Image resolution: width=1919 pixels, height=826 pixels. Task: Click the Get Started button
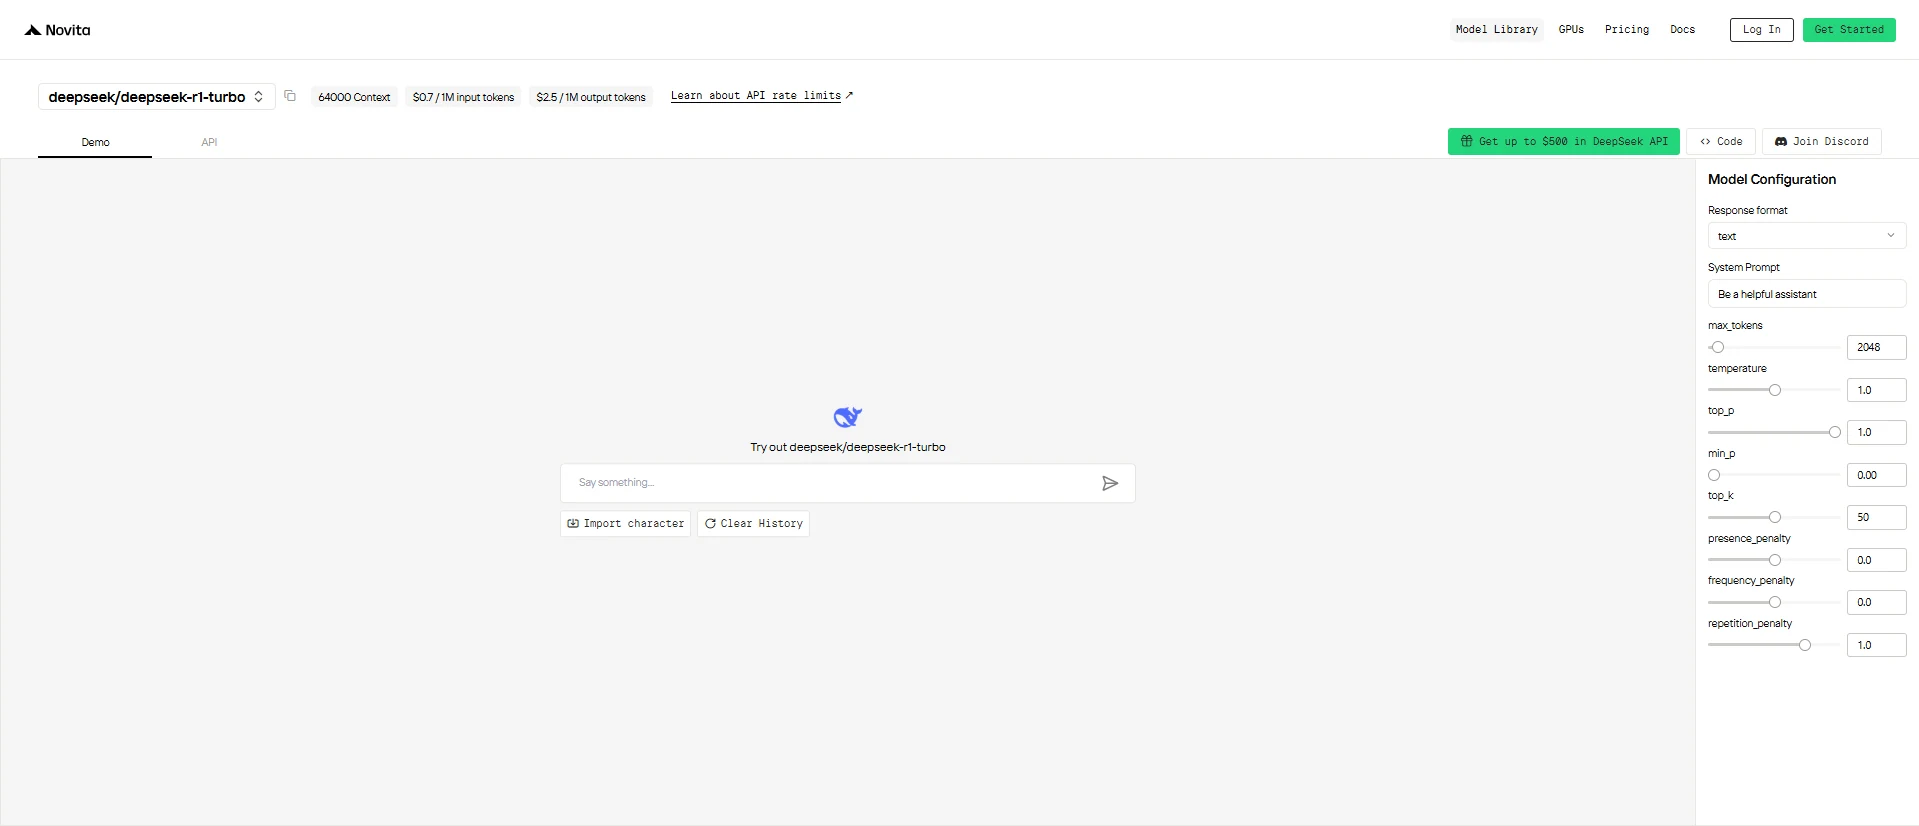point(1849,30)
